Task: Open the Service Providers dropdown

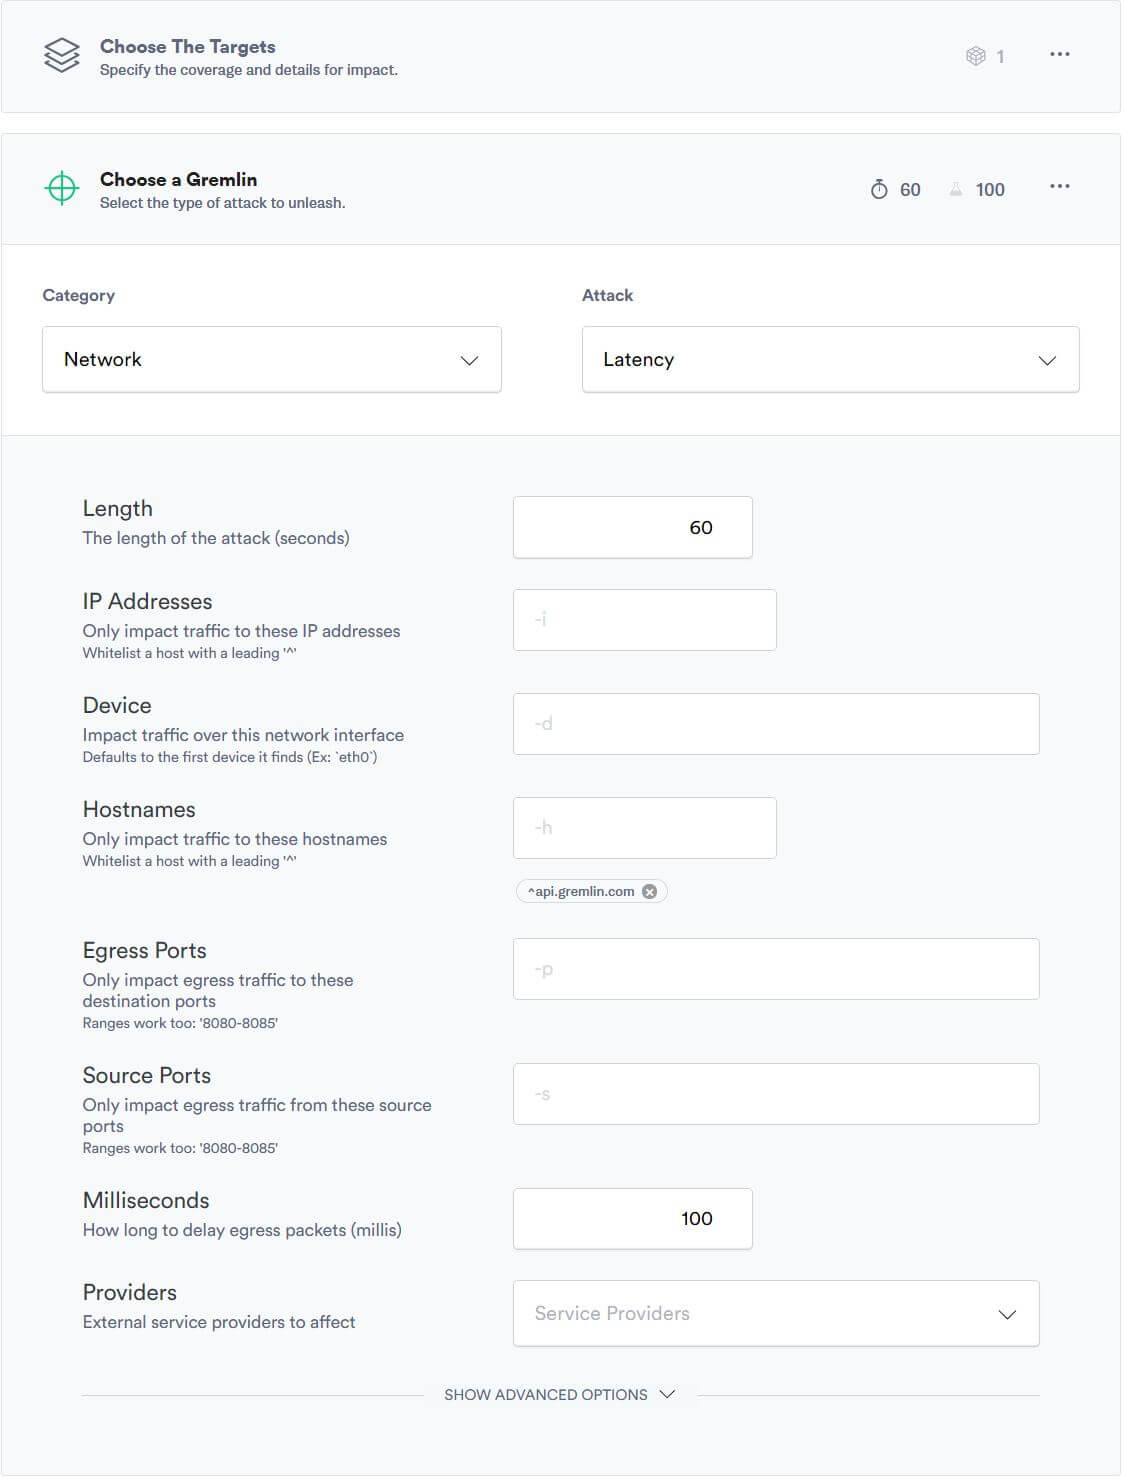Action: pos(776,1313)
